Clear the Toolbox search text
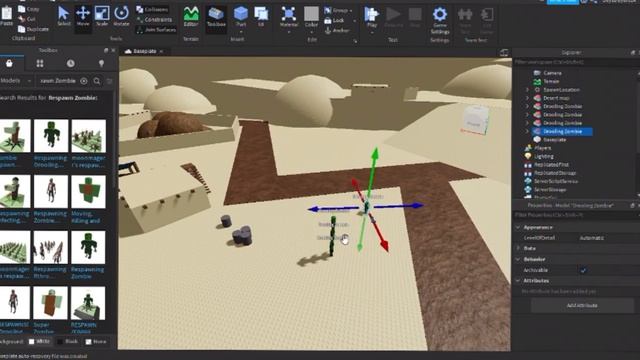This screenshot has width=640, height=360. pyautogui.click(x=84, y=81)
